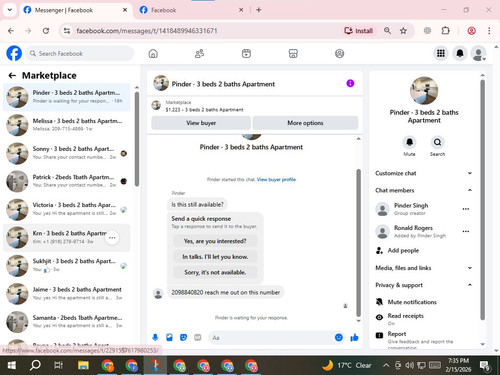Click the Add people icon
Viewport: 500px width, 375px height.
click(379, 250)
